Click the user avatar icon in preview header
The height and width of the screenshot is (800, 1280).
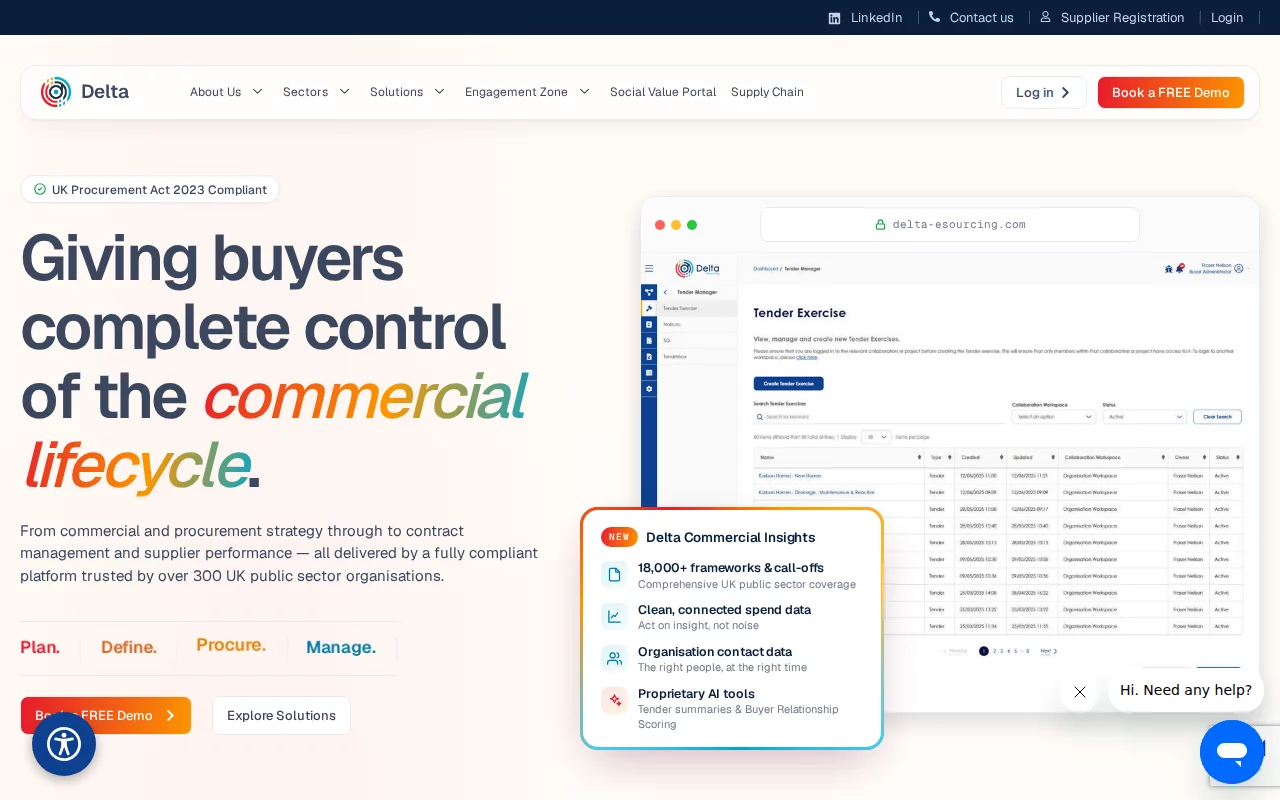(1239, 268)
